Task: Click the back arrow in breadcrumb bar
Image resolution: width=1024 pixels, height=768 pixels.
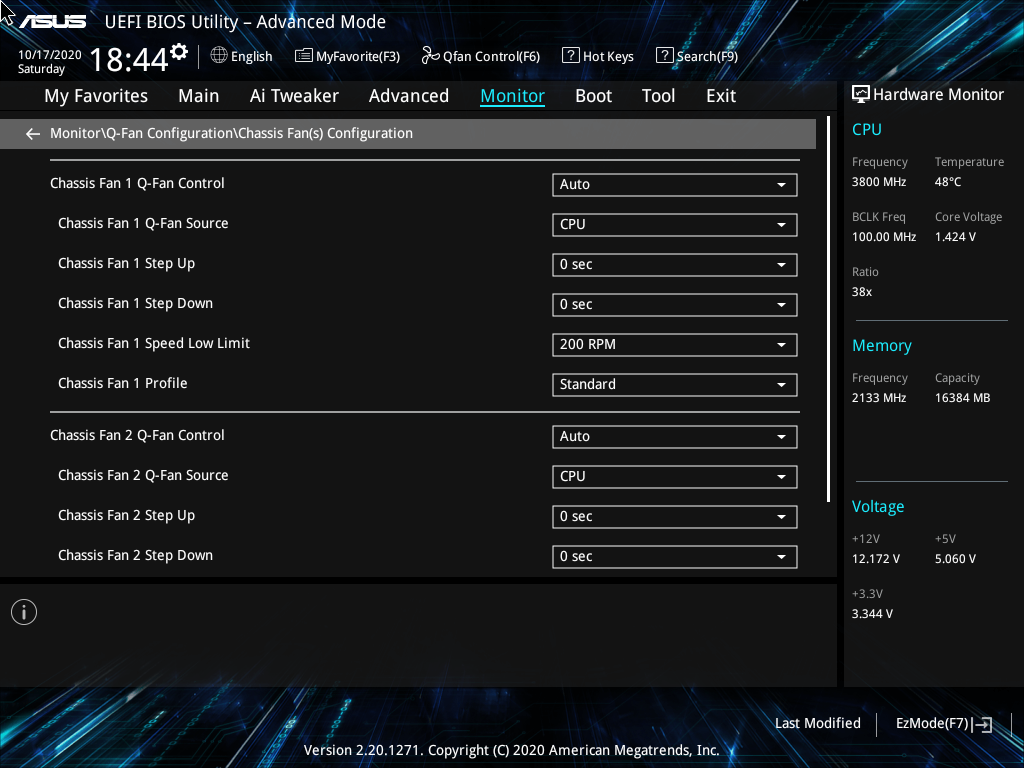Action: [33, 134]
